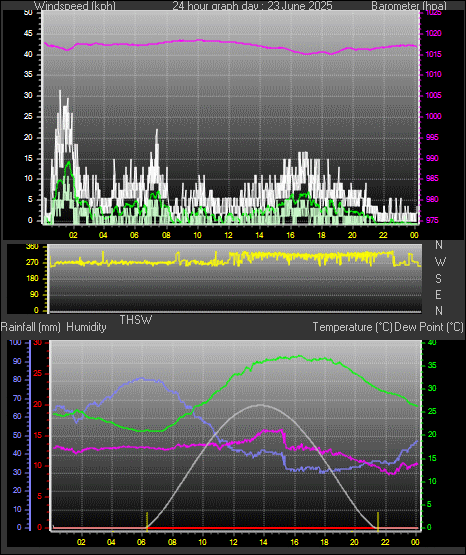
Task: Click blue humidity axis value "100"
Action: pyautogui.click(x=16, y=342)
